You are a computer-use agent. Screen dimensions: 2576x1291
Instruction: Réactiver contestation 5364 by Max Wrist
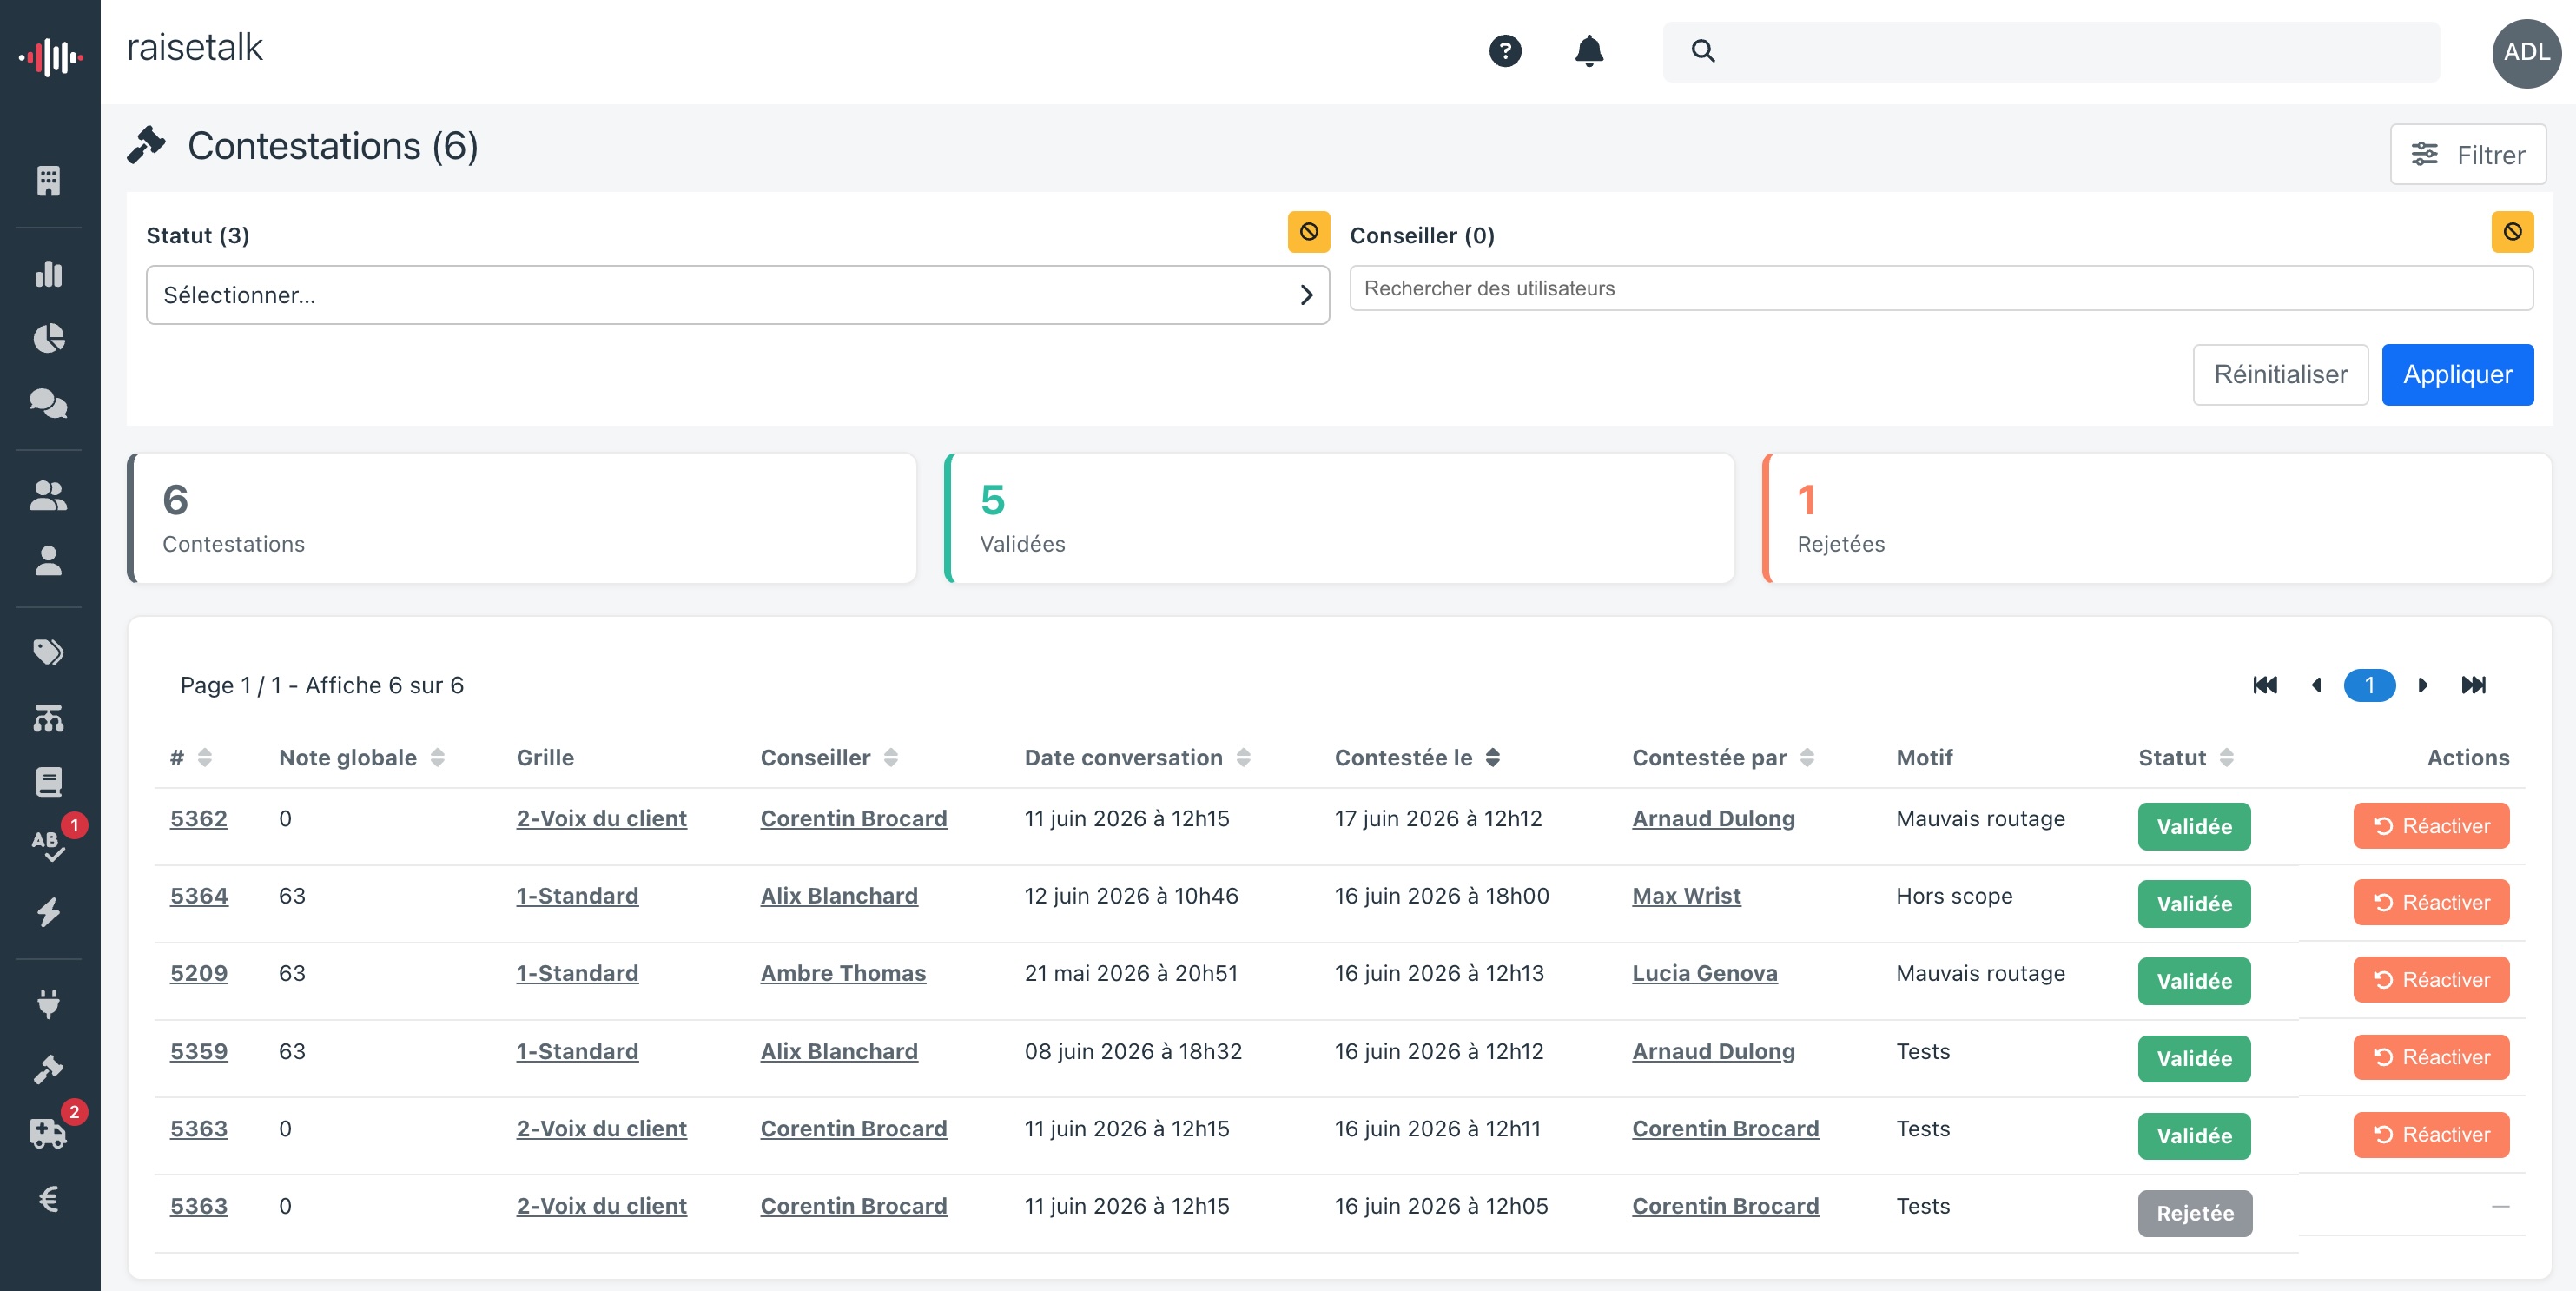click(x=2431, y=902)
